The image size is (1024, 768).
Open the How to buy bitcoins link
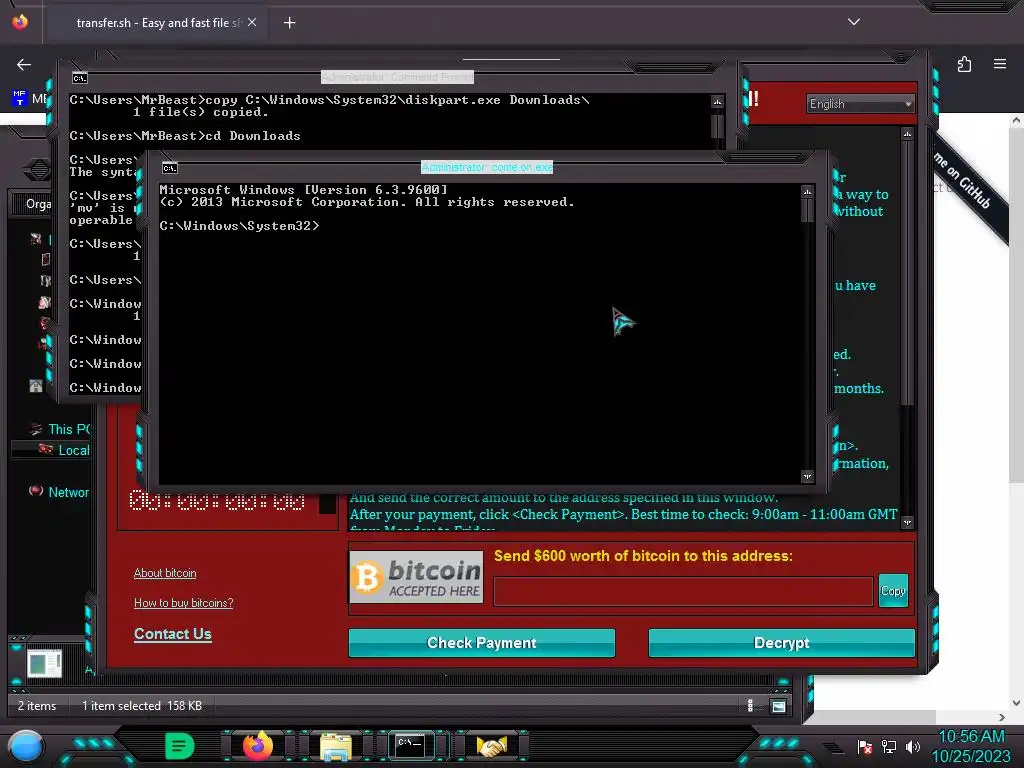(x=183, y=603)
